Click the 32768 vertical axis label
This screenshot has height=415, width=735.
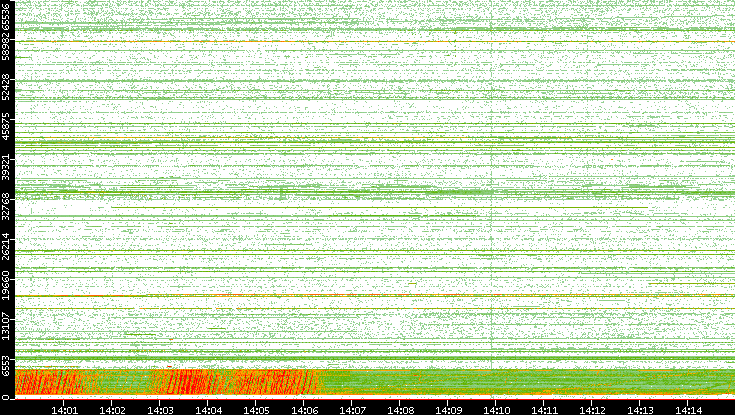pos(7,205)
